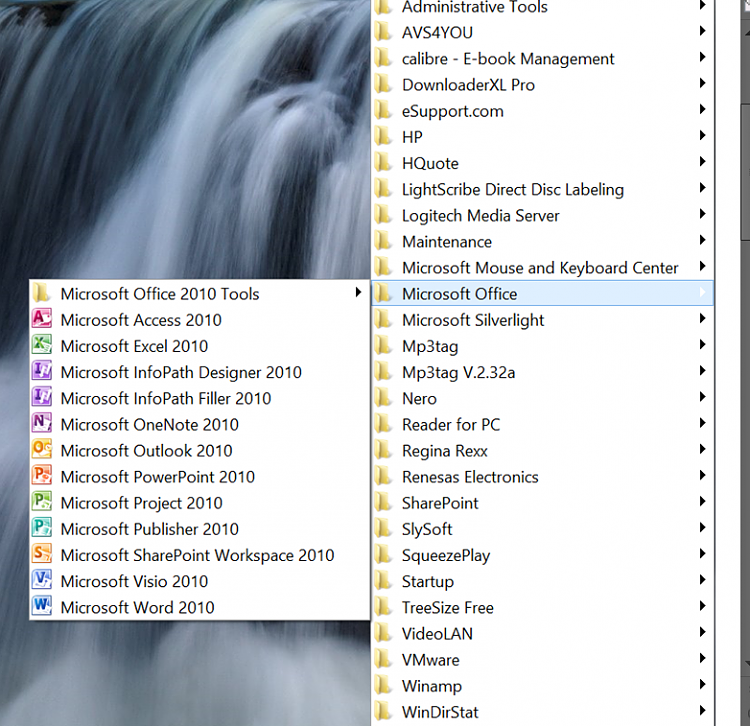This screenshot has width=750, height=726.
Task: Click the VideoLAN folder icon
Action: 383,633
